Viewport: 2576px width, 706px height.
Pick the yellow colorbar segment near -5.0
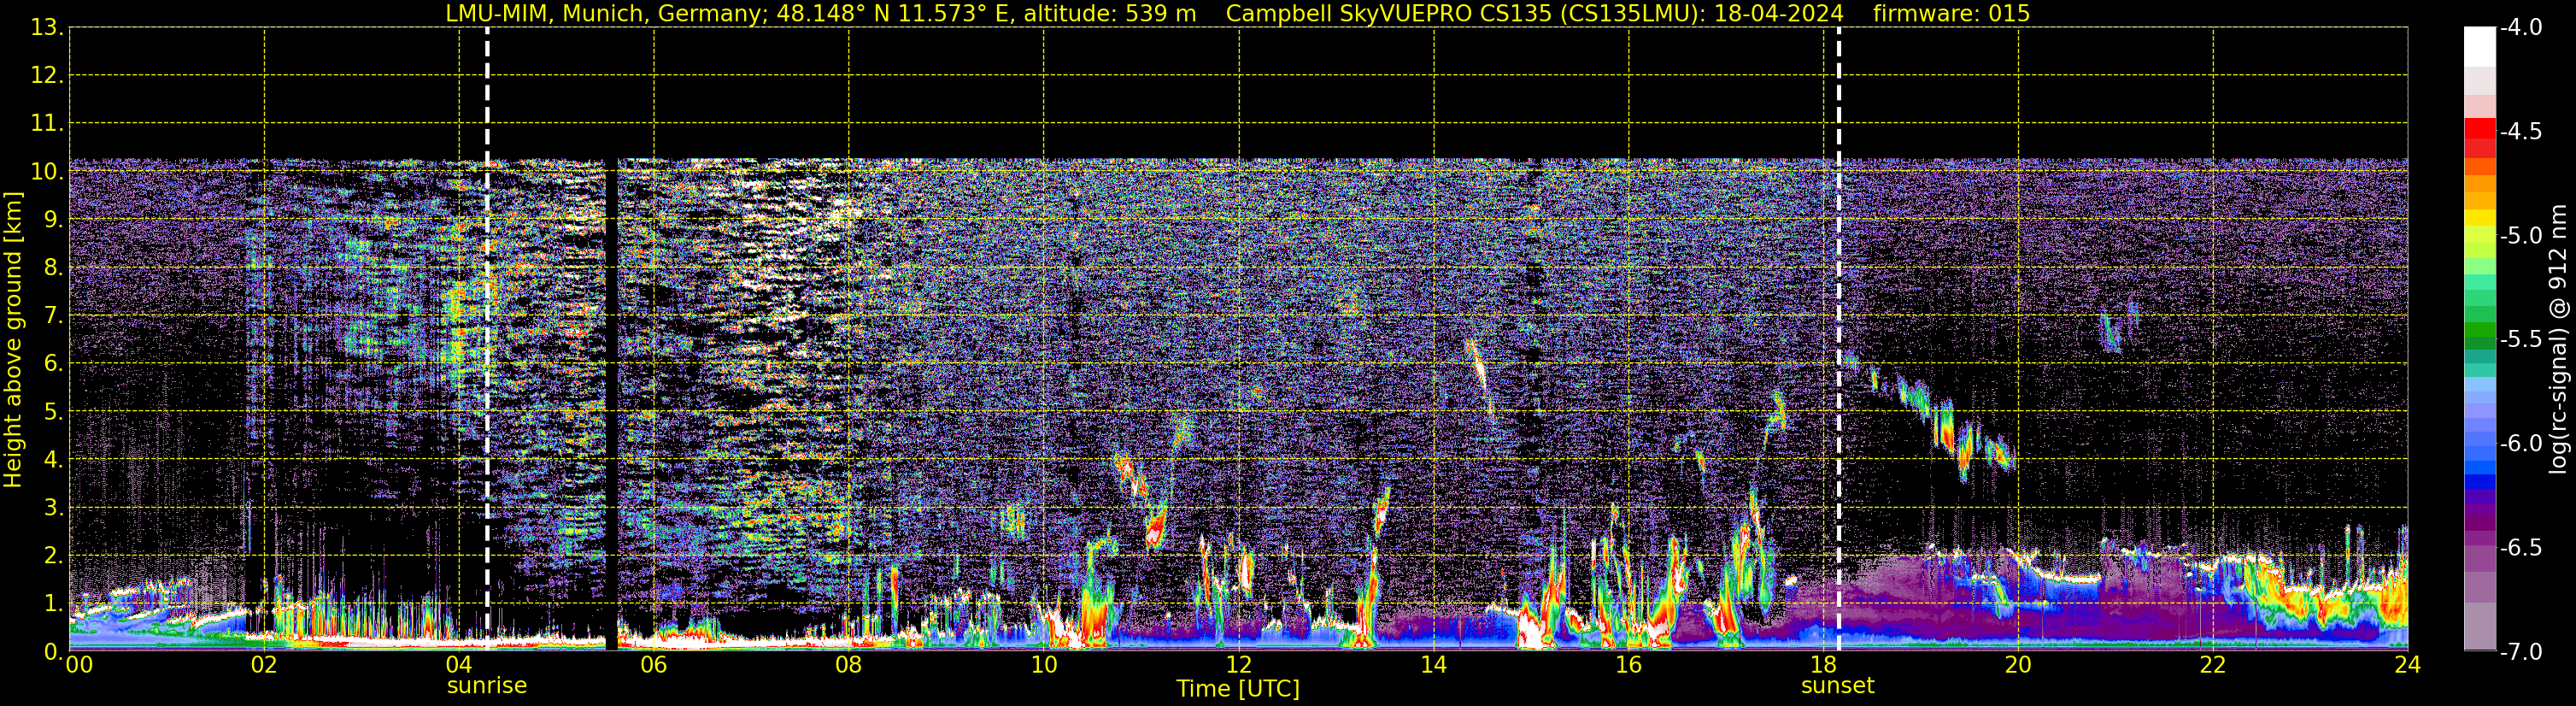click(2479, 218)
